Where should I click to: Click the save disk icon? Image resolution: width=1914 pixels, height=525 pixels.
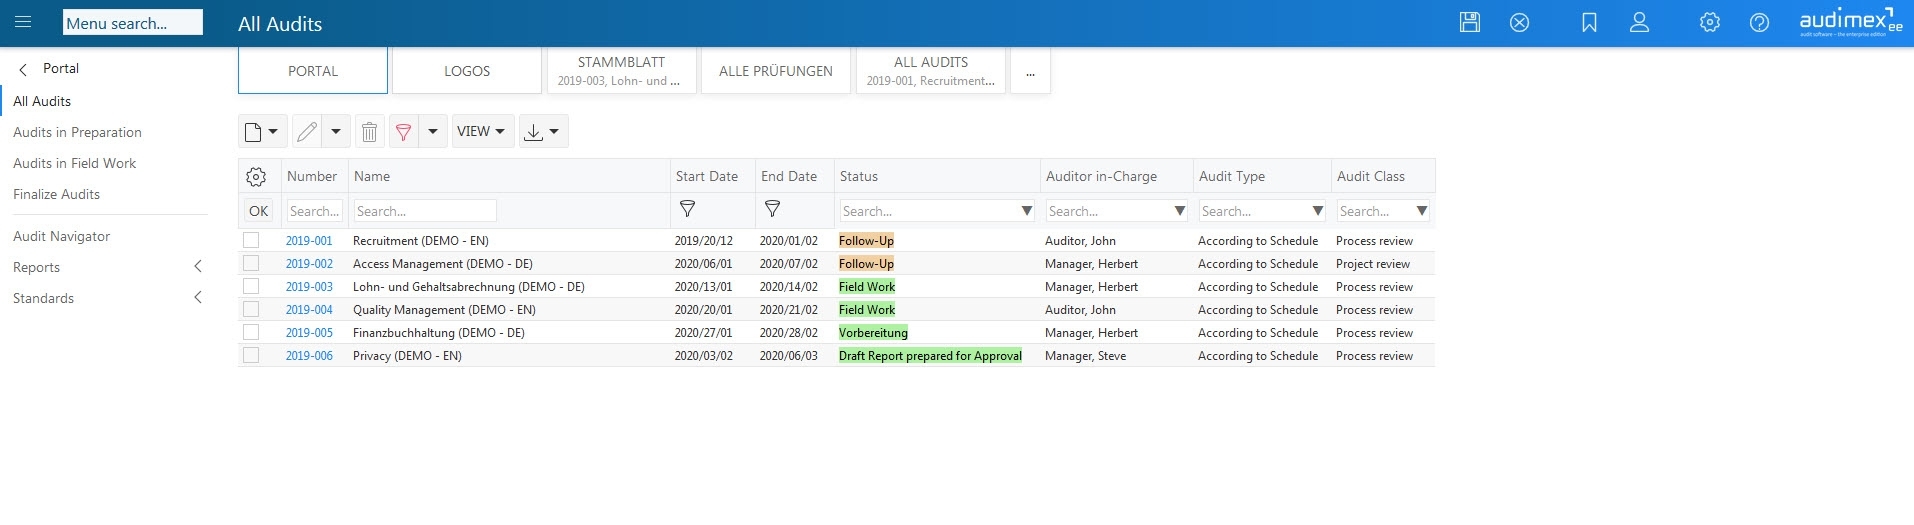click(1469, 22)
